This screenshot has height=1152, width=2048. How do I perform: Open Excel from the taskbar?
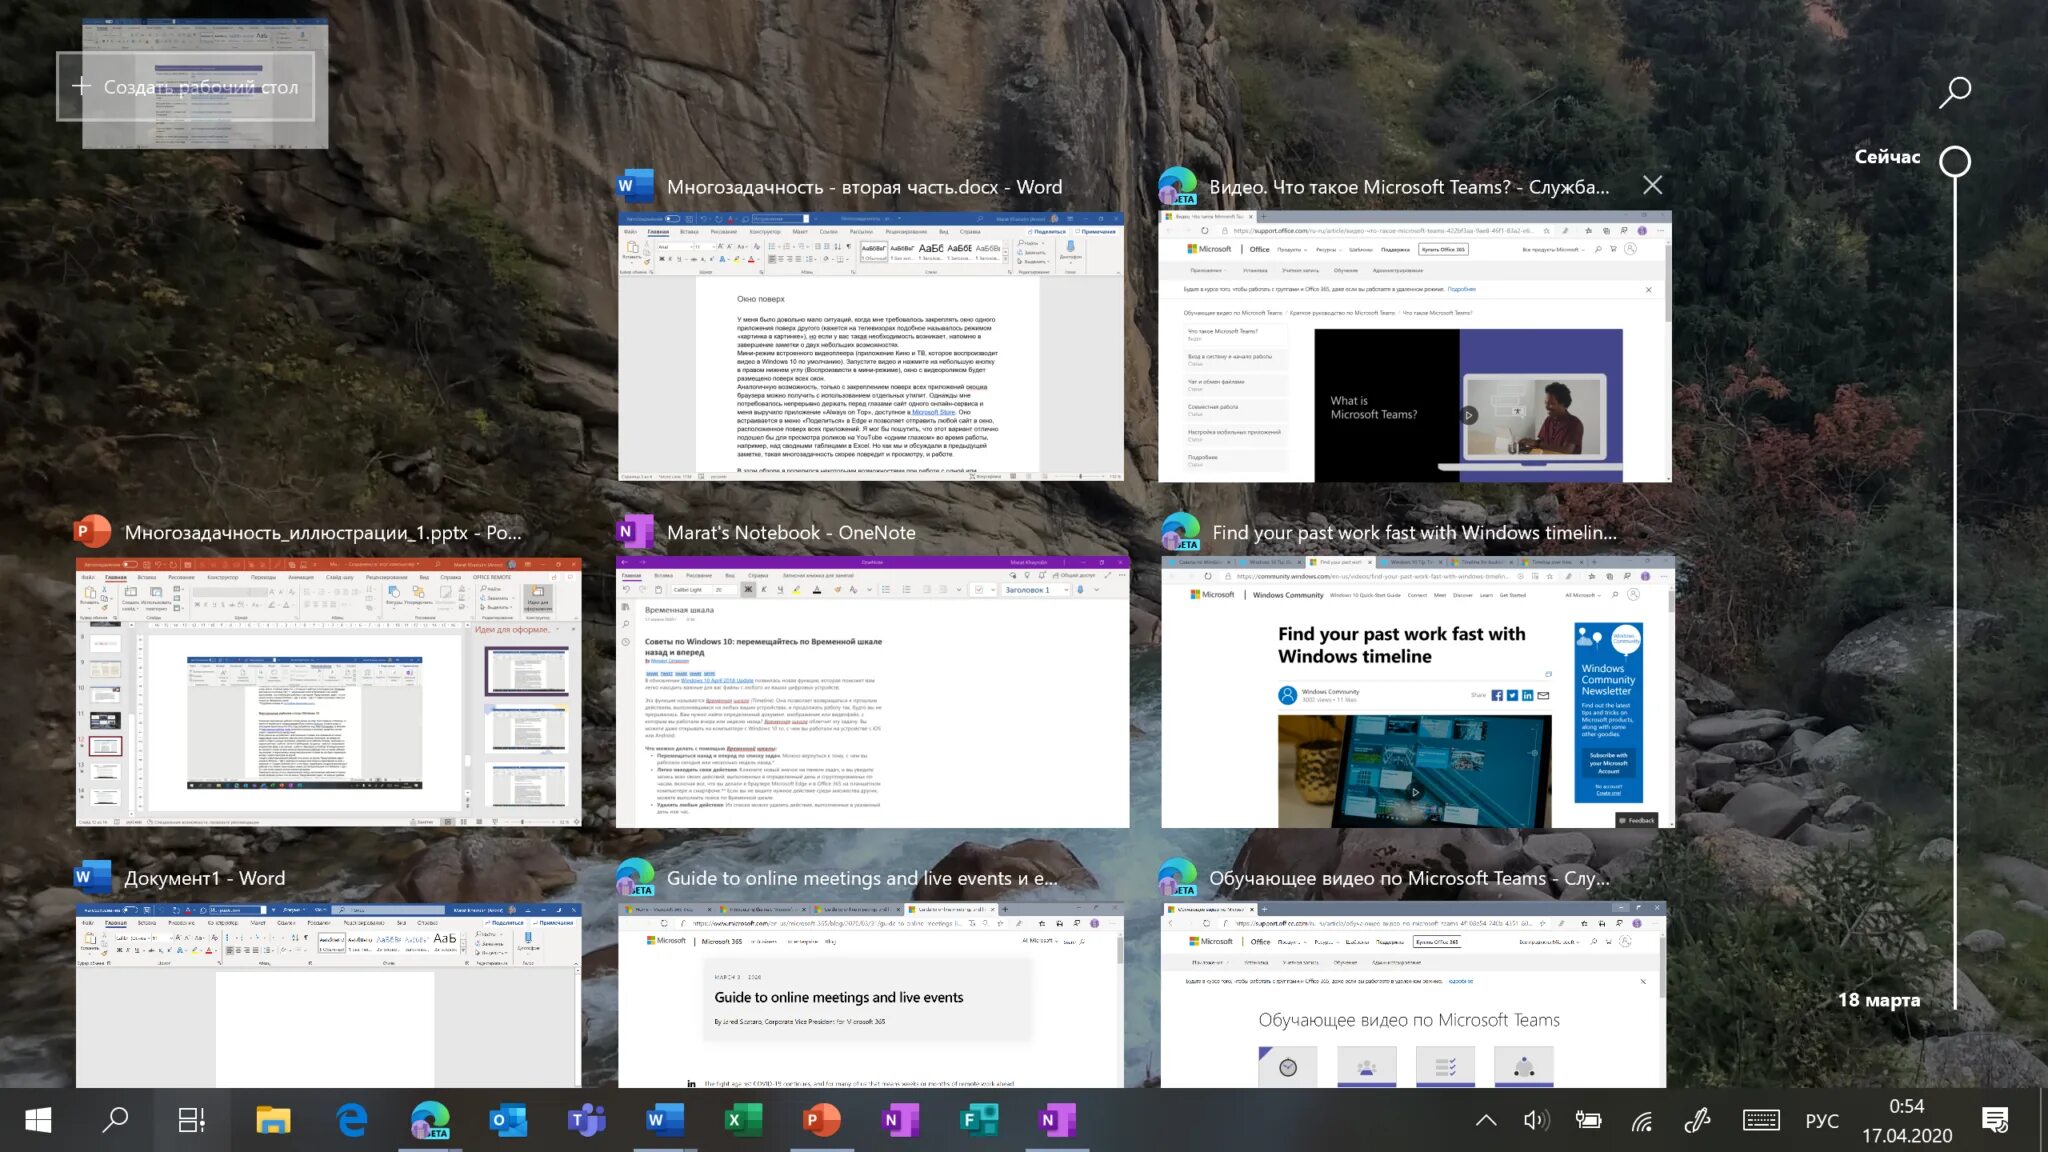pos(743,1121)
